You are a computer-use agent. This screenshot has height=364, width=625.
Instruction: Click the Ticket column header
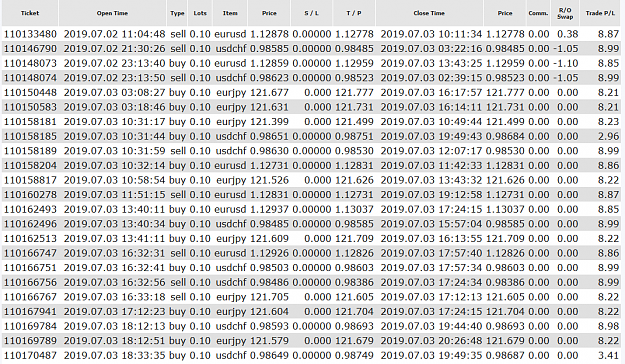[30, 13]
